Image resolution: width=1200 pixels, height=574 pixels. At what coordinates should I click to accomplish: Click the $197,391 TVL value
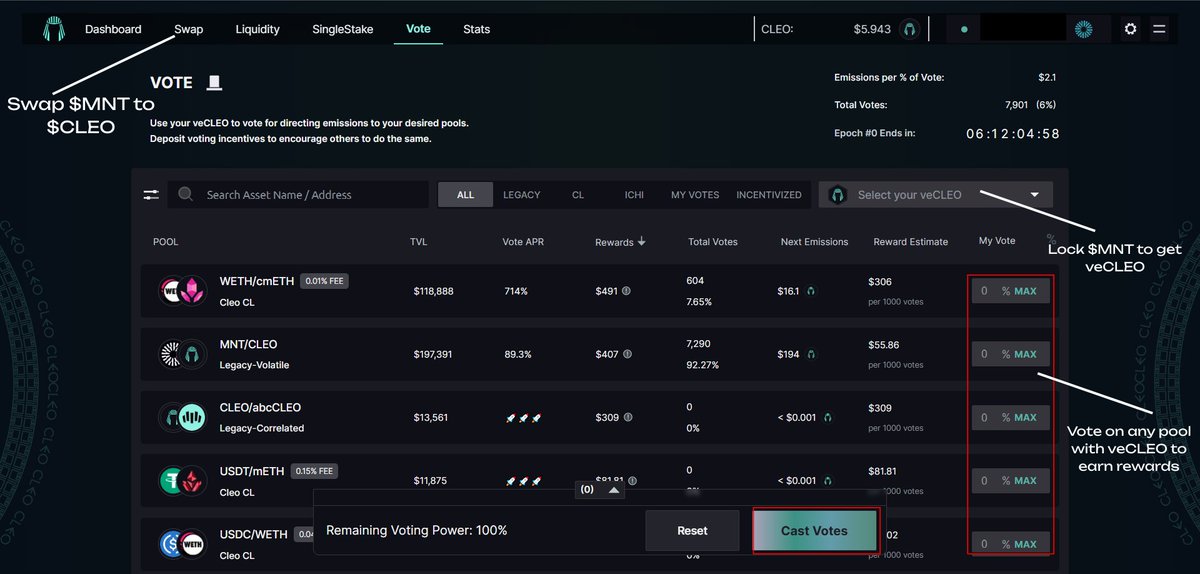(x=433, y=354)
